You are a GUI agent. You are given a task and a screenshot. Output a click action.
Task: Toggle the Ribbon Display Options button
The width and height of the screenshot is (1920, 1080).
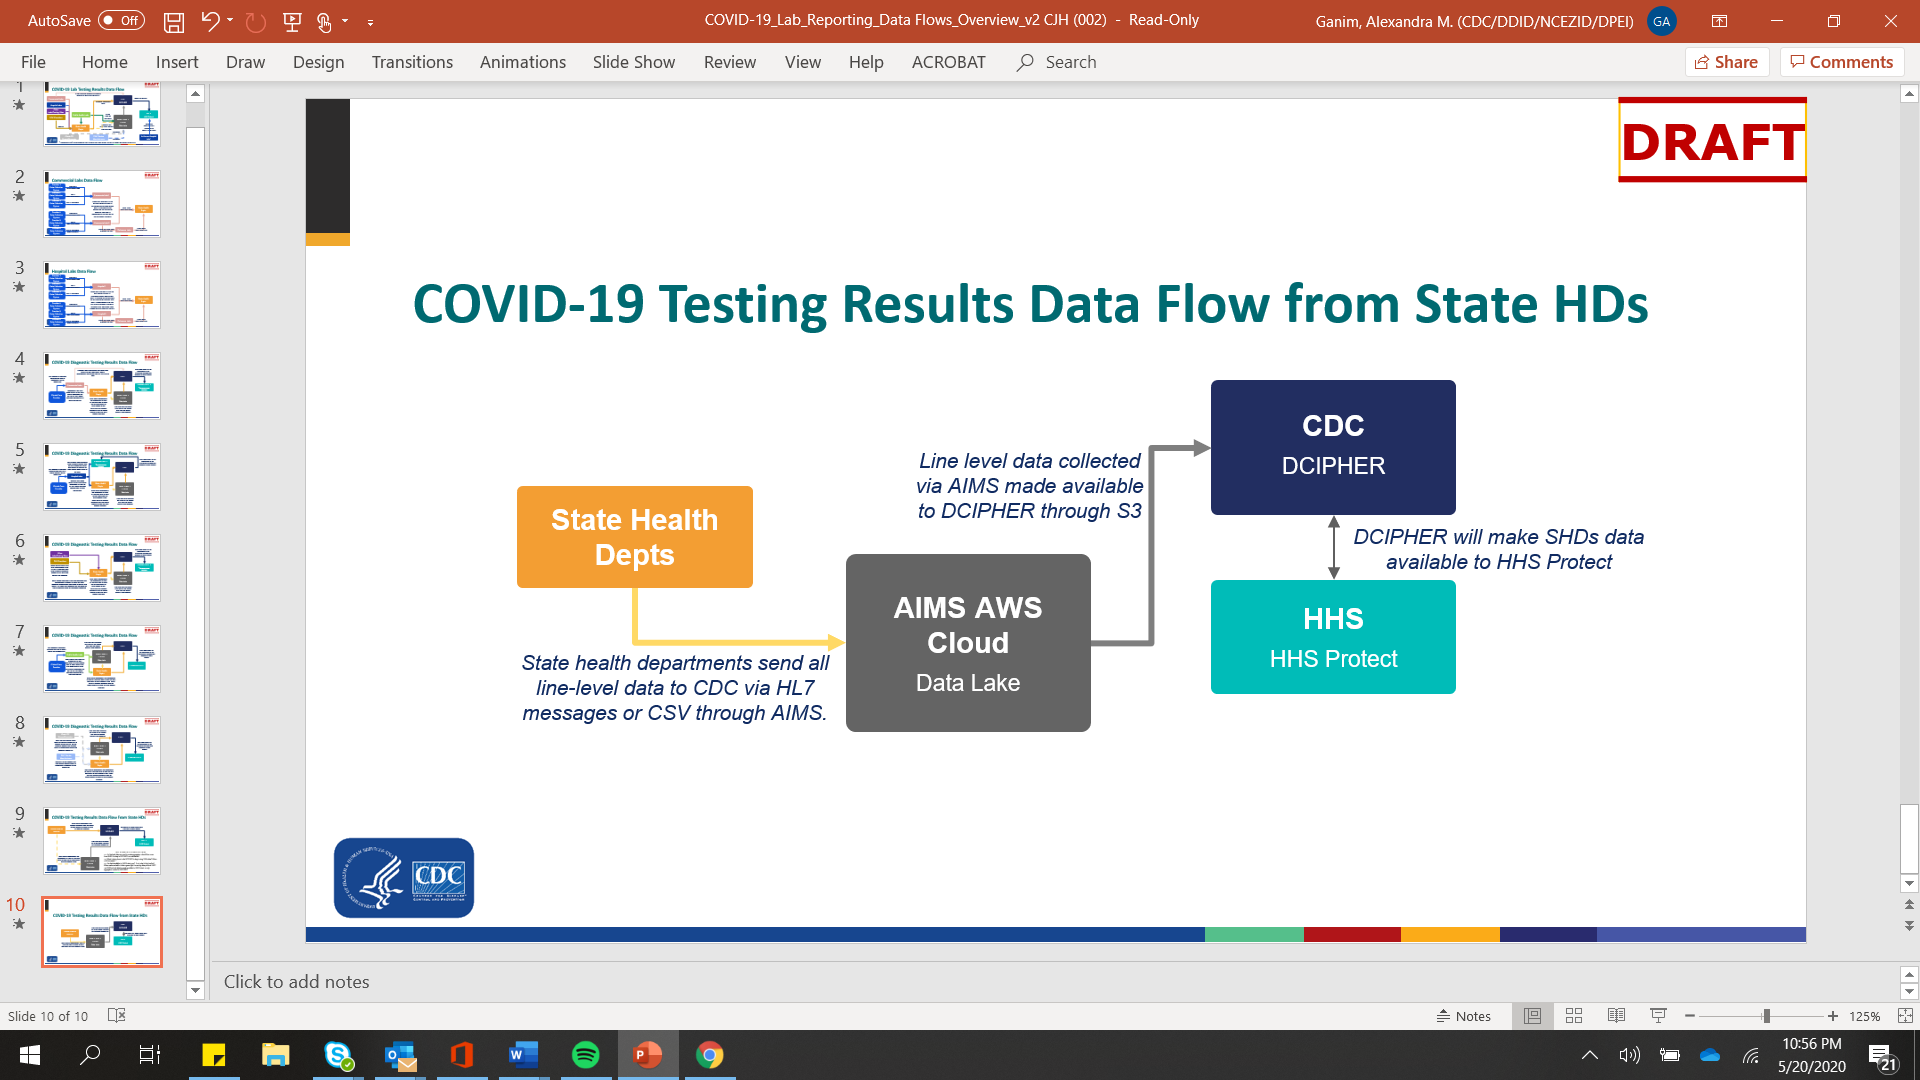pyautogui.click(x=1720, y=20)
